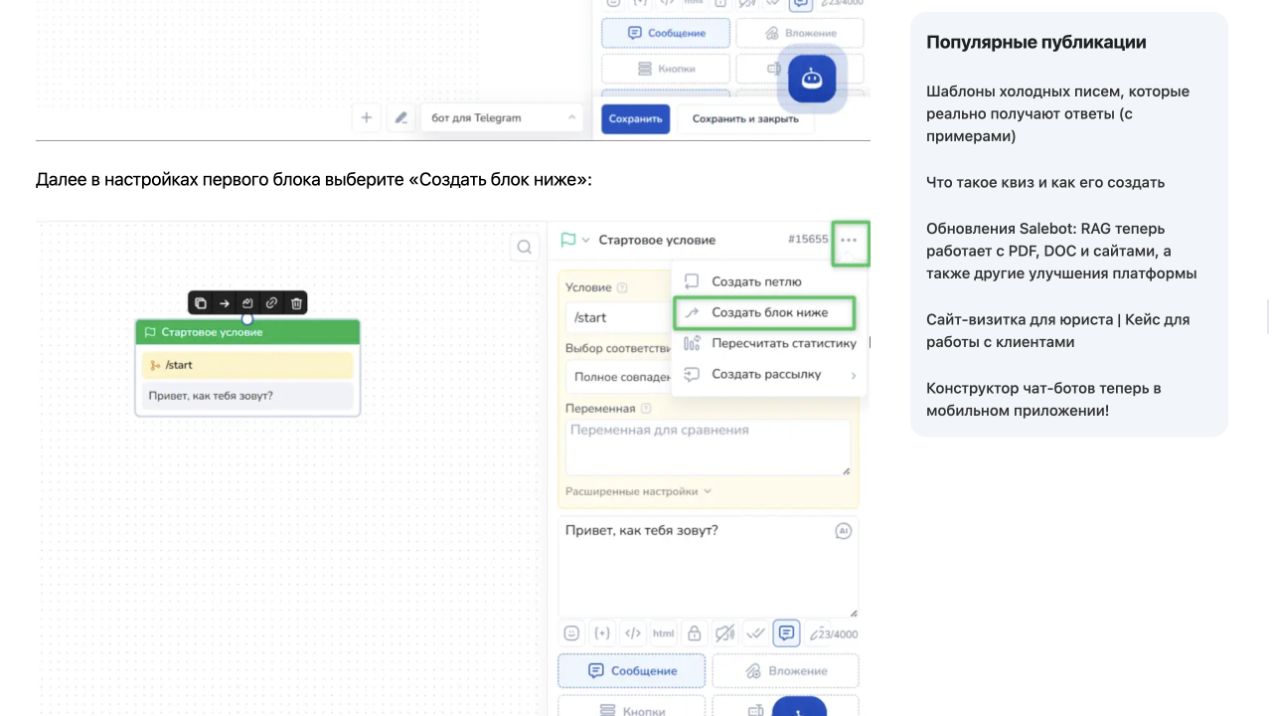Click the highlighted message bubble icon near 23/4000

pyautogui.click(x=787, y=633)
